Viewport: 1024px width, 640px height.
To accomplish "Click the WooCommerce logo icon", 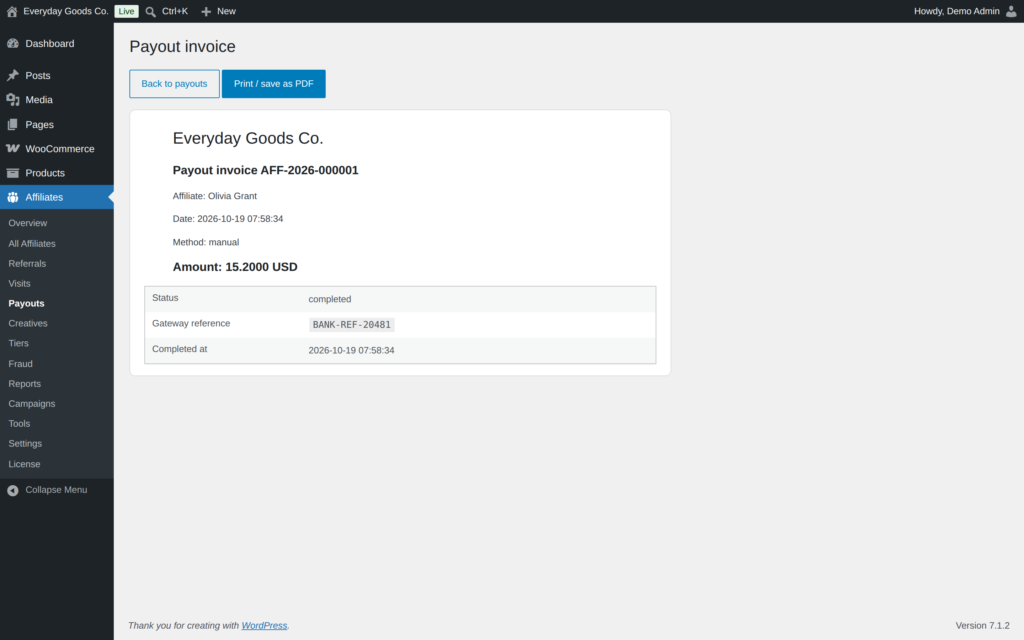I will pyautogui.click(x=12, y=148).
